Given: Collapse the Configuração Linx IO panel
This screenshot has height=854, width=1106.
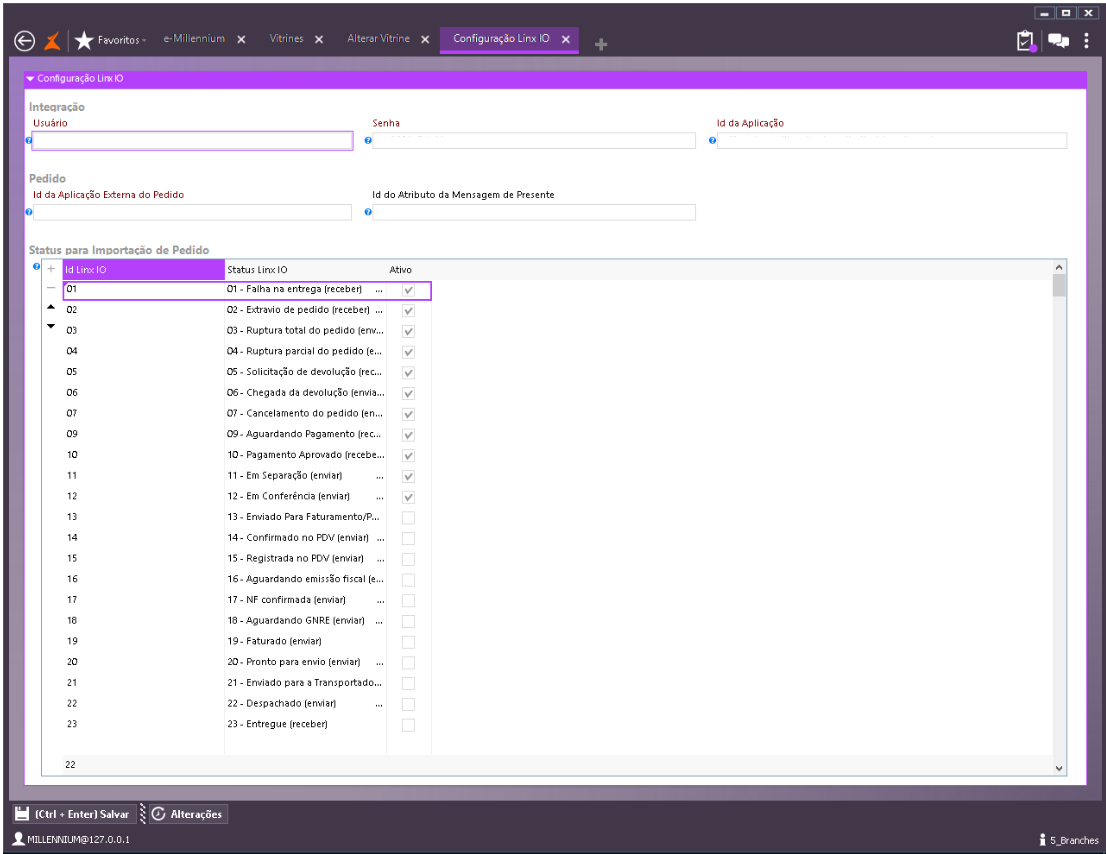Looking at the screenshot, I should click(x=30, y=79).
